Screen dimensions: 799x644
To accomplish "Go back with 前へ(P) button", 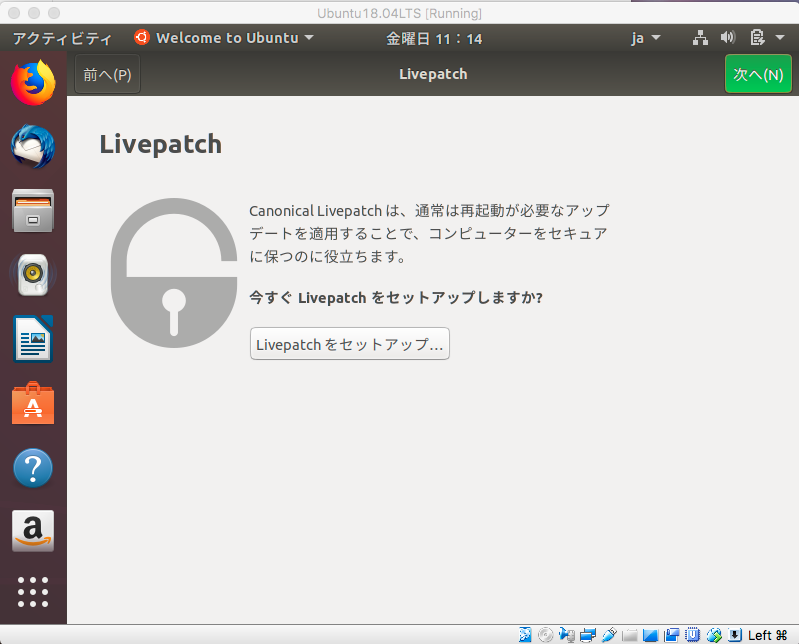I will click(x=107, y=74).
